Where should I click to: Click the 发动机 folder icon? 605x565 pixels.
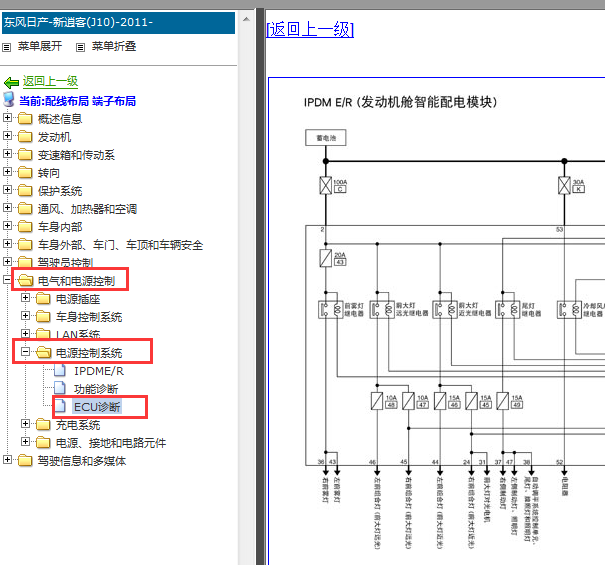[x=25, y=137]
